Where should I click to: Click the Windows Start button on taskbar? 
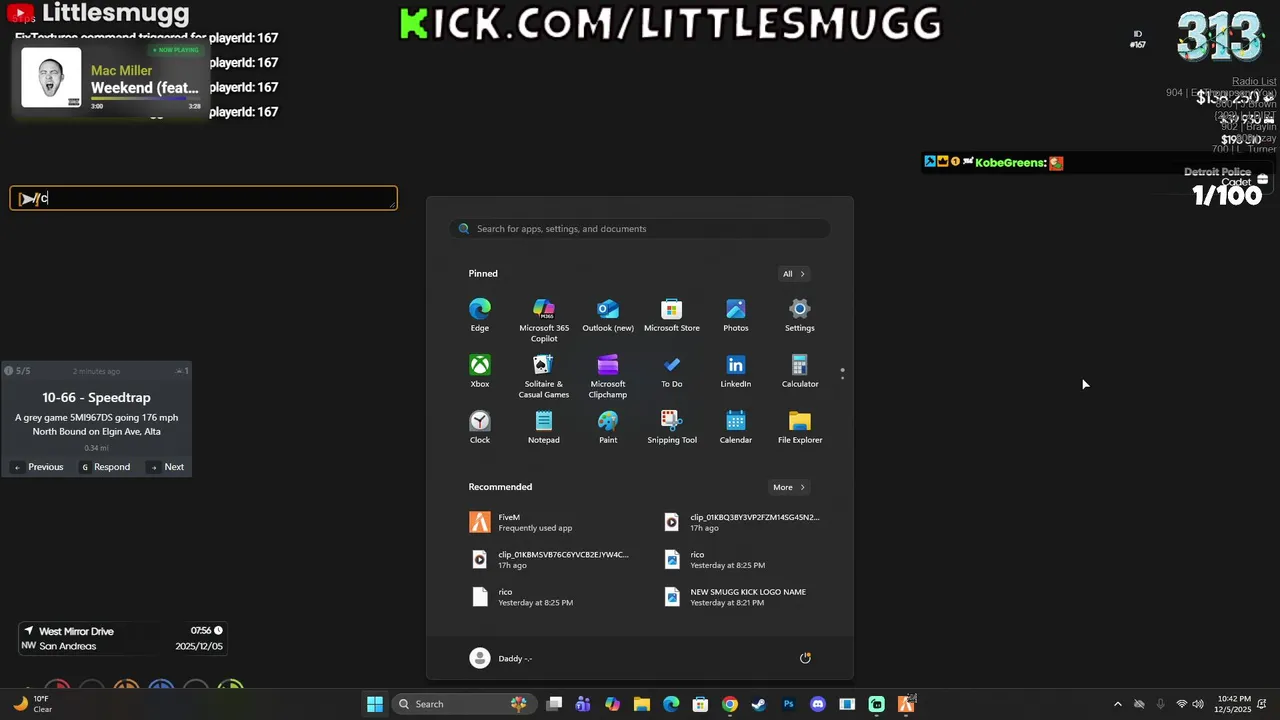375,704
